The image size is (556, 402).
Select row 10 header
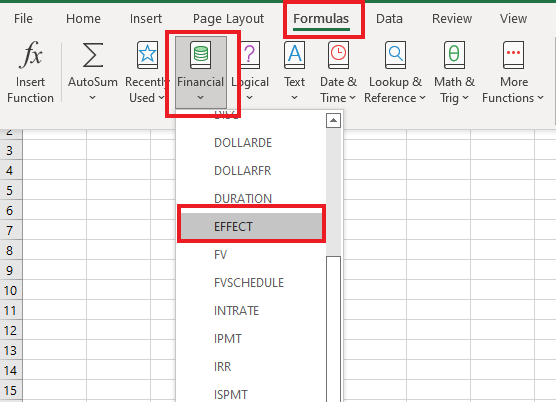click(x=11, y=290)
